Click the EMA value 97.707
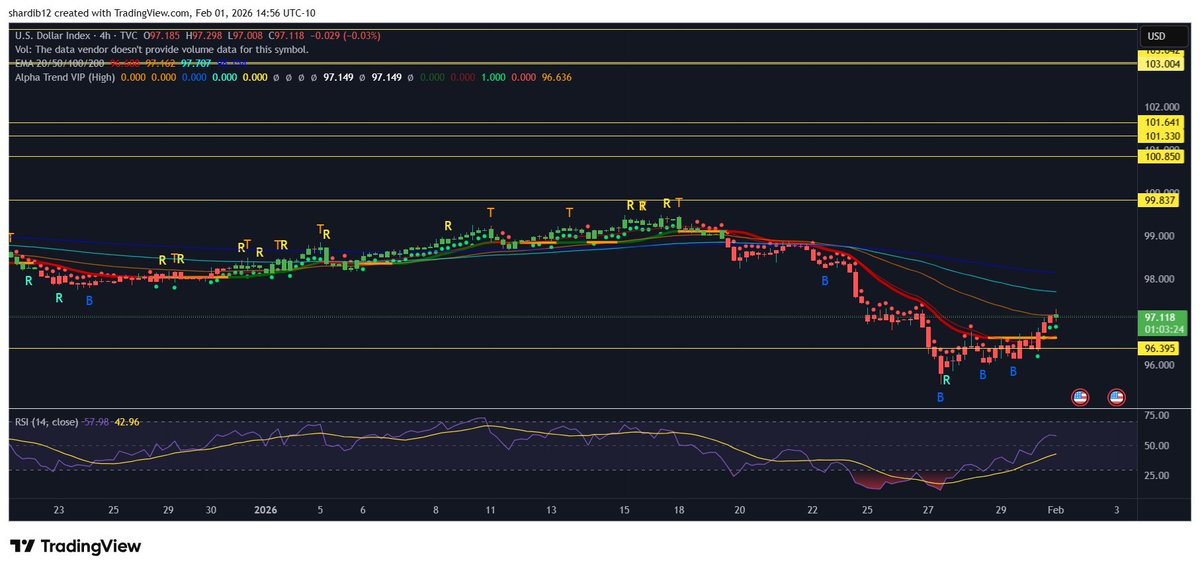This screenshot has width=1200, height=571. coord(197,62)
